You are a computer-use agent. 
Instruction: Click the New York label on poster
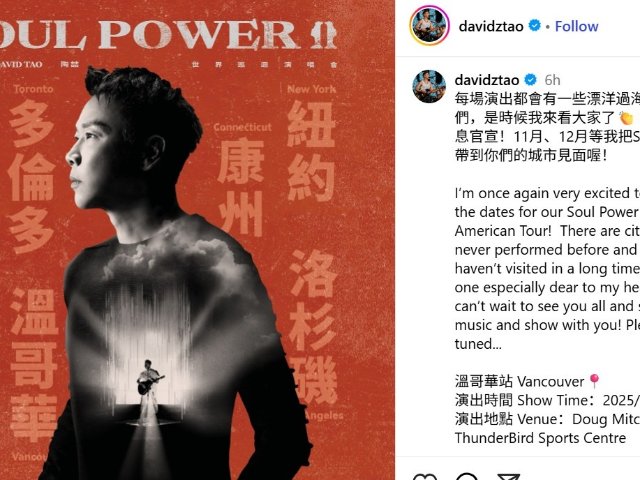(x=312, y=89)
